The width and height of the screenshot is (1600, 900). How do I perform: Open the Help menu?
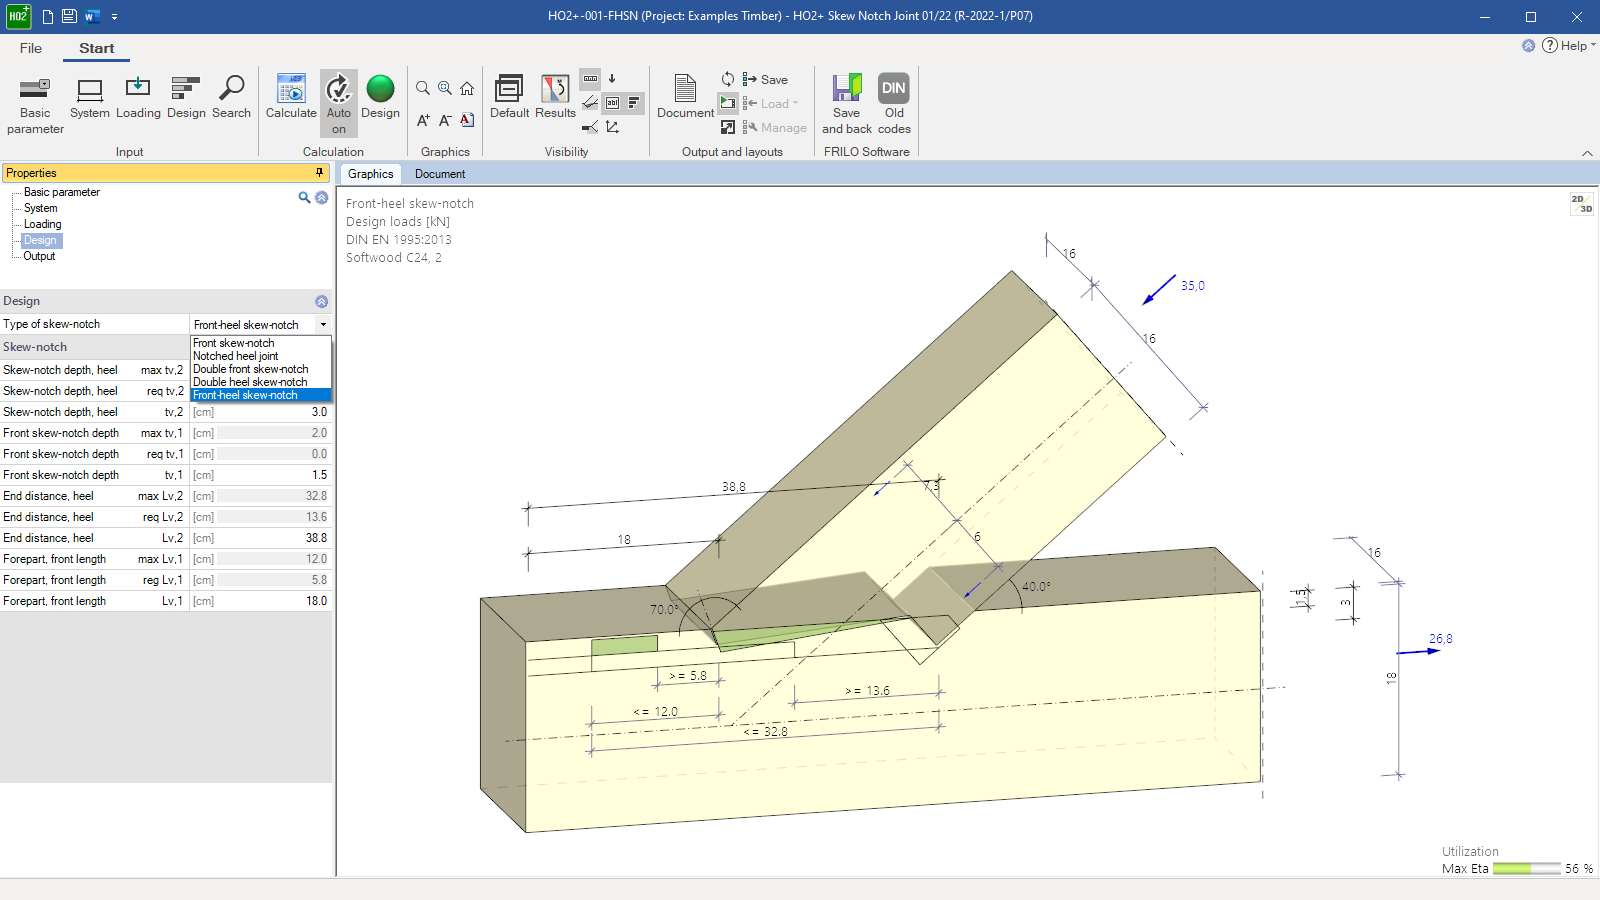tap(1567, 46)
